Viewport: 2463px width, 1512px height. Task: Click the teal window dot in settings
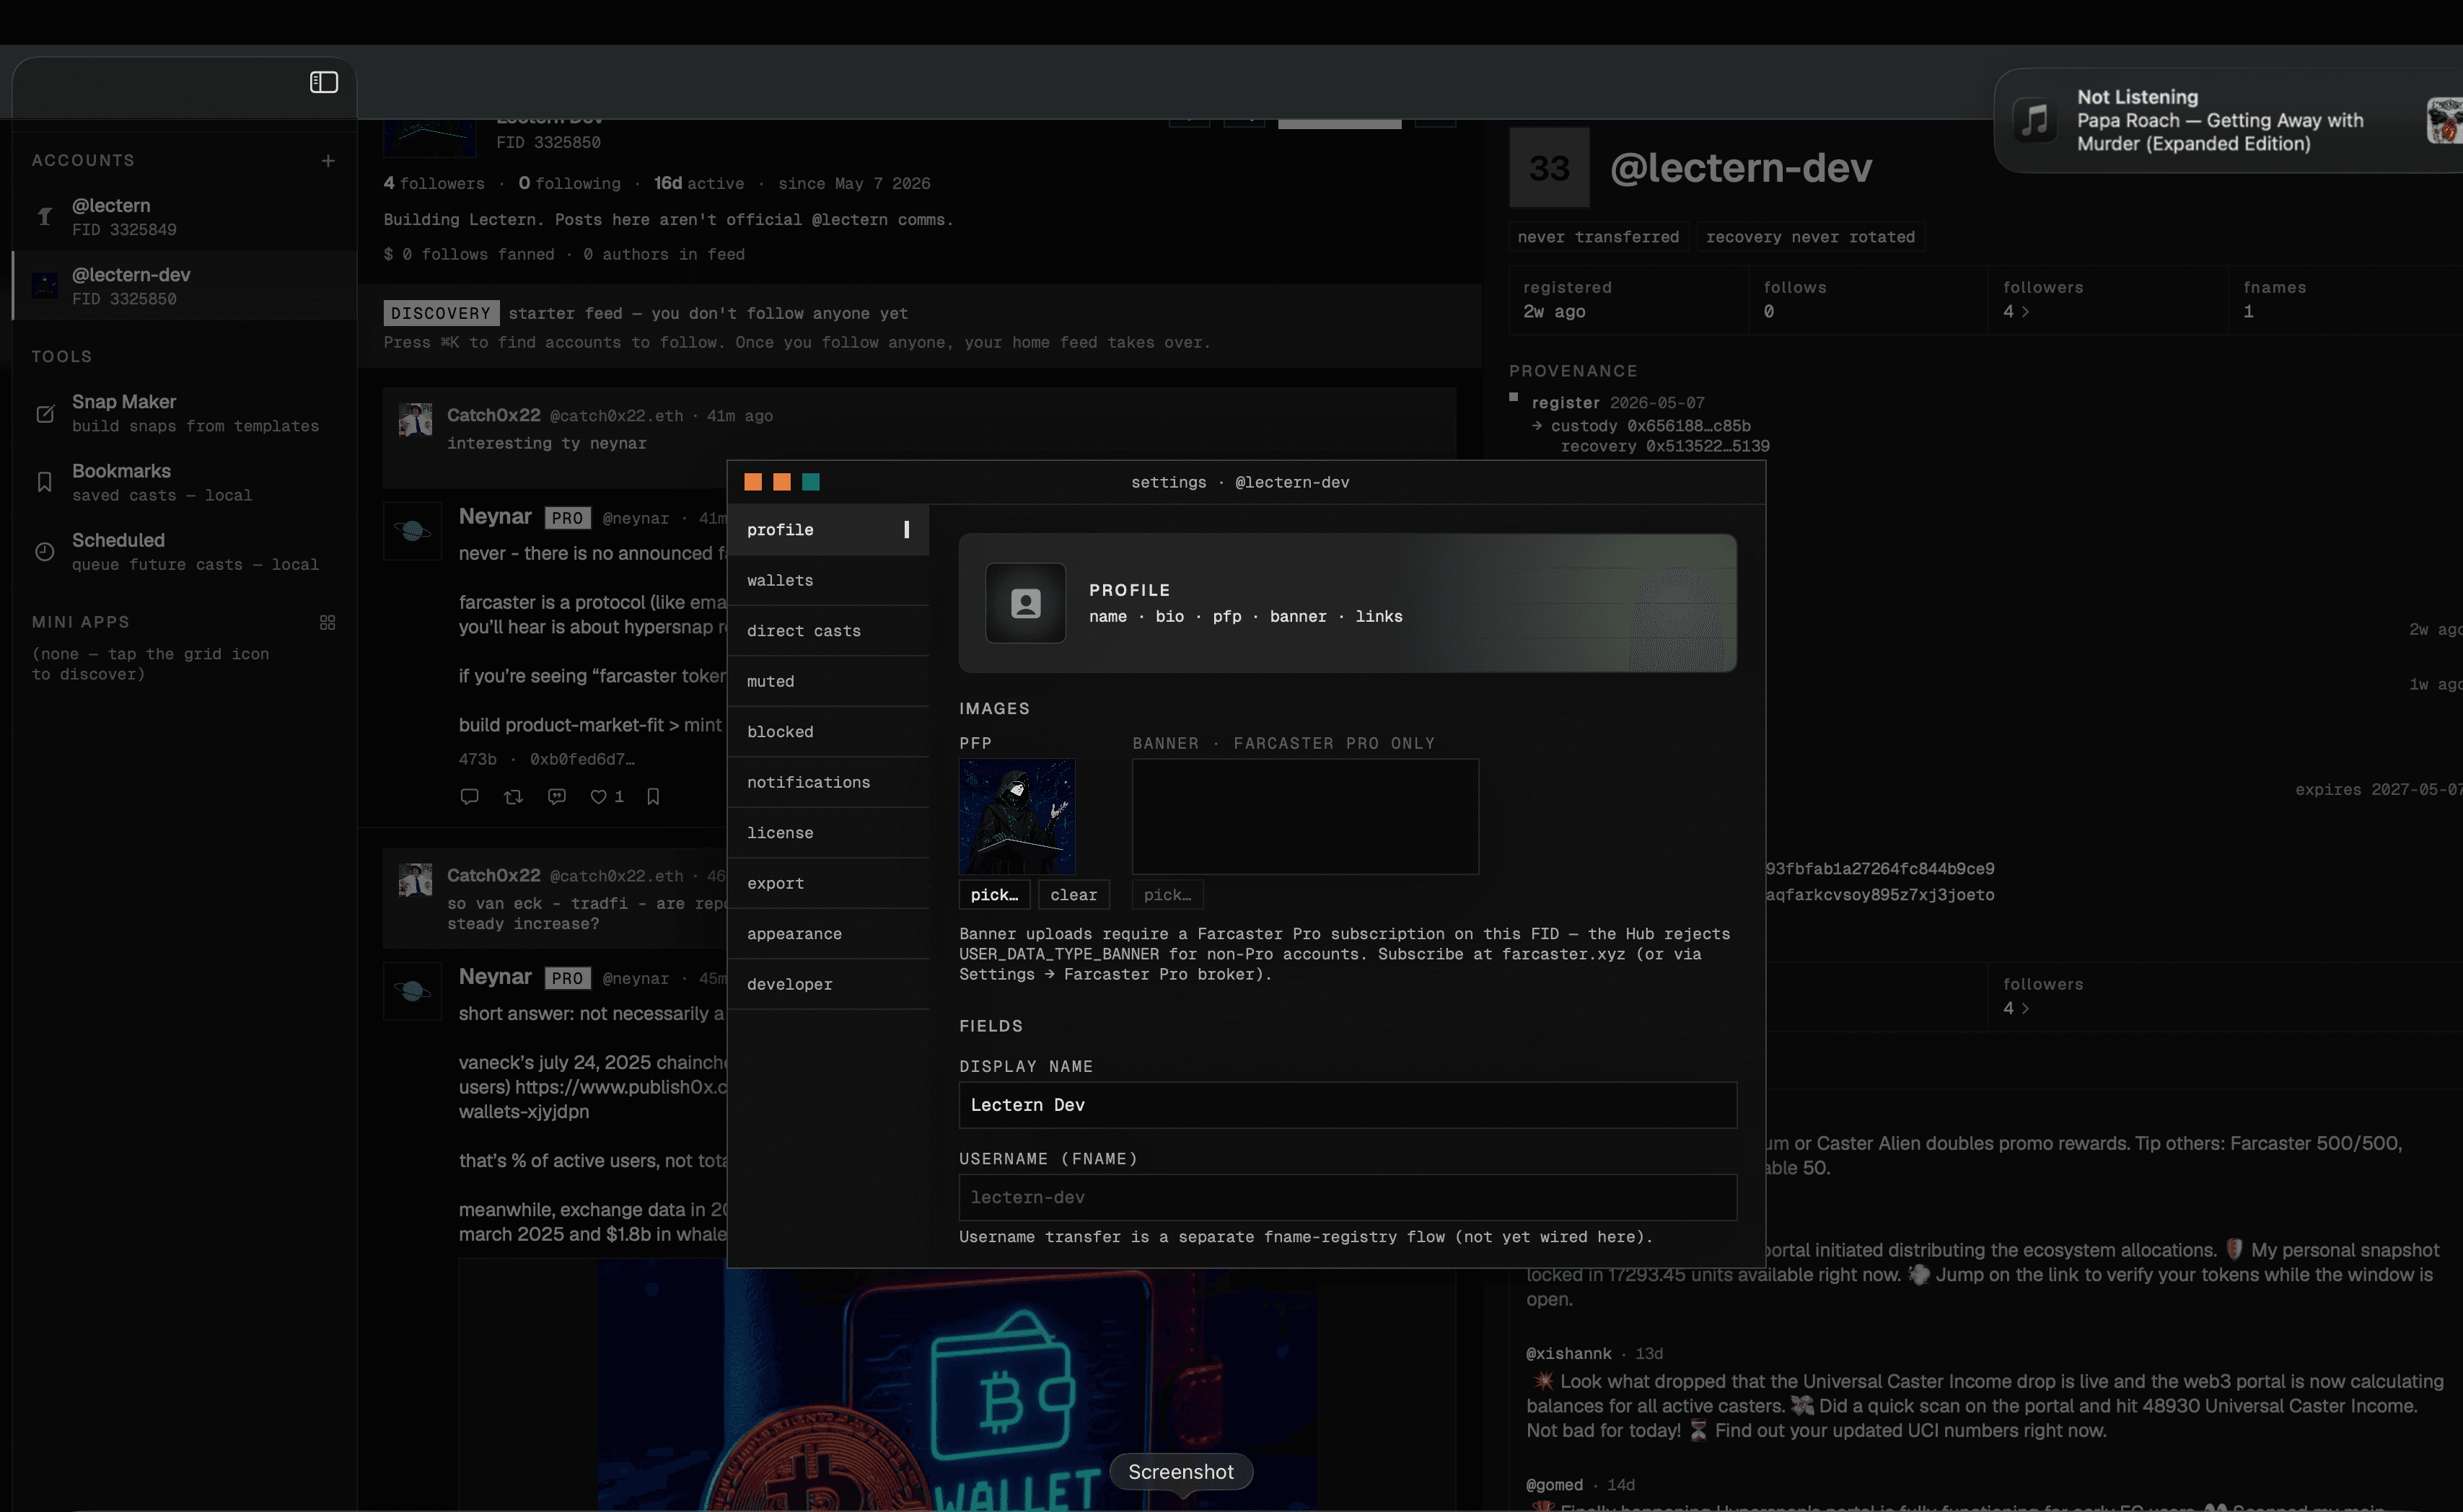[x=811, y=482]
